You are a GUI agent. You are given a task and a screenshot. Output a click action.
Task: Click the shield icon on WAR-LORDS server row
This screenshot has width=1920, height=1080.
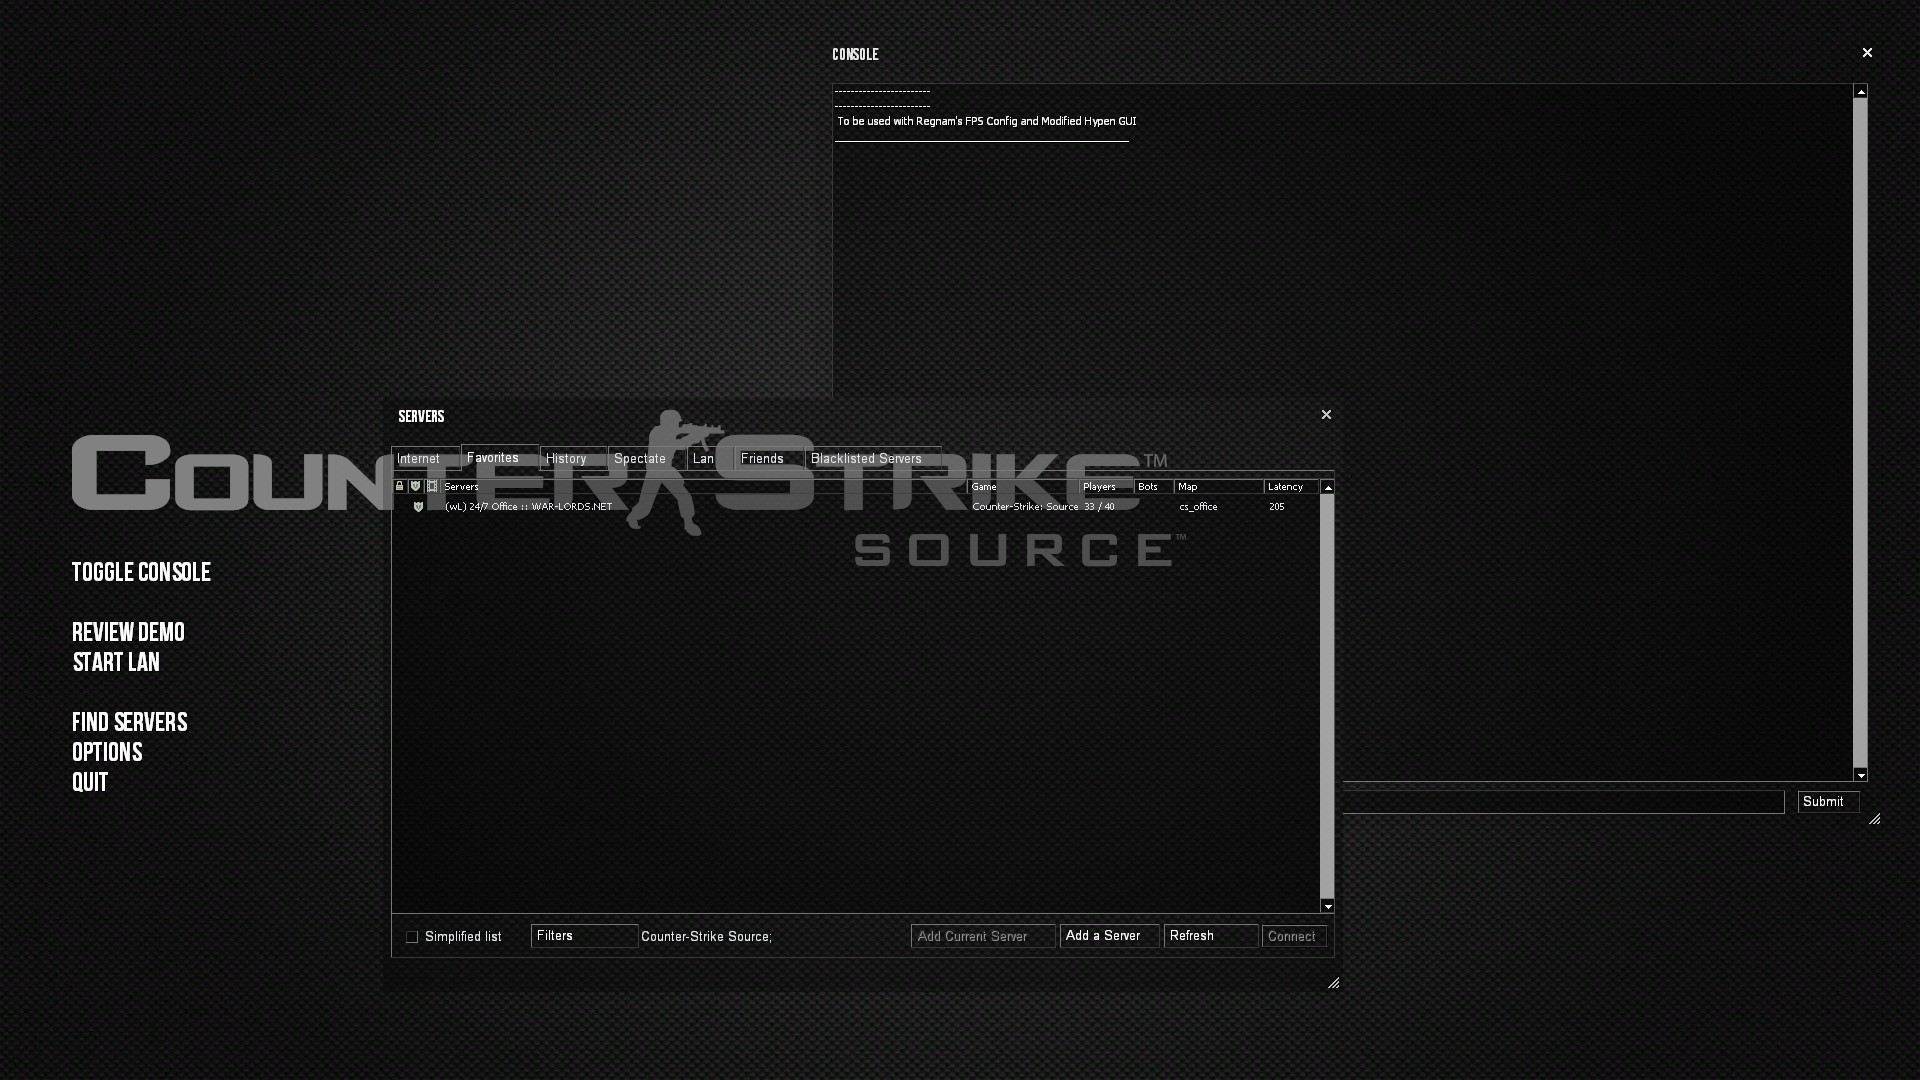418,507
